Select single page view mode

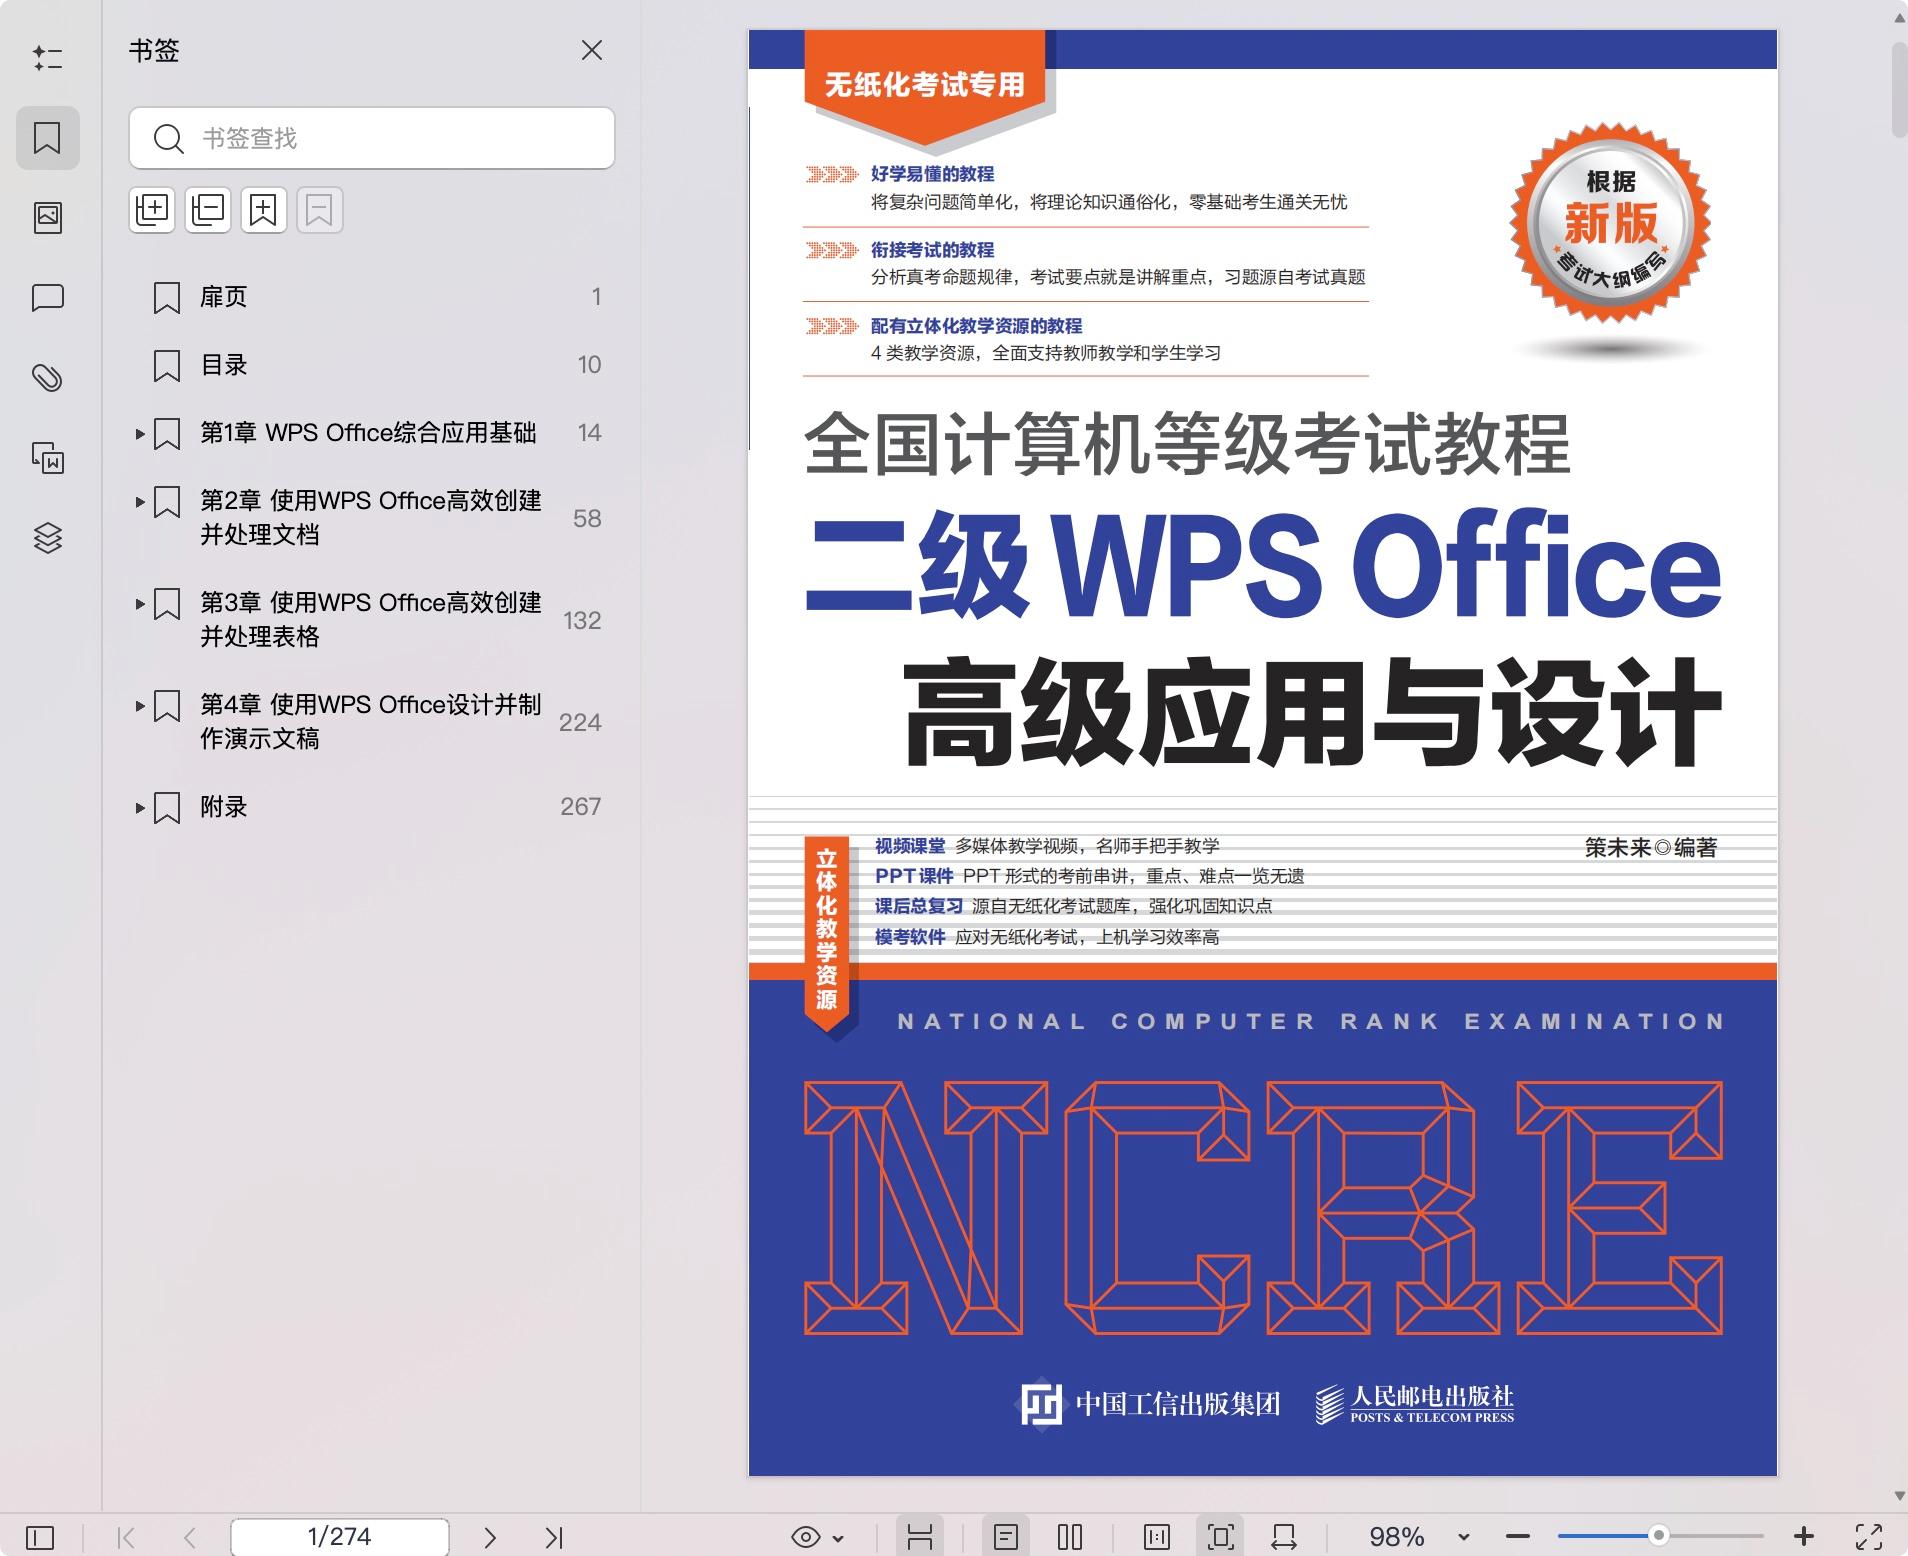coord(1006,1537)
